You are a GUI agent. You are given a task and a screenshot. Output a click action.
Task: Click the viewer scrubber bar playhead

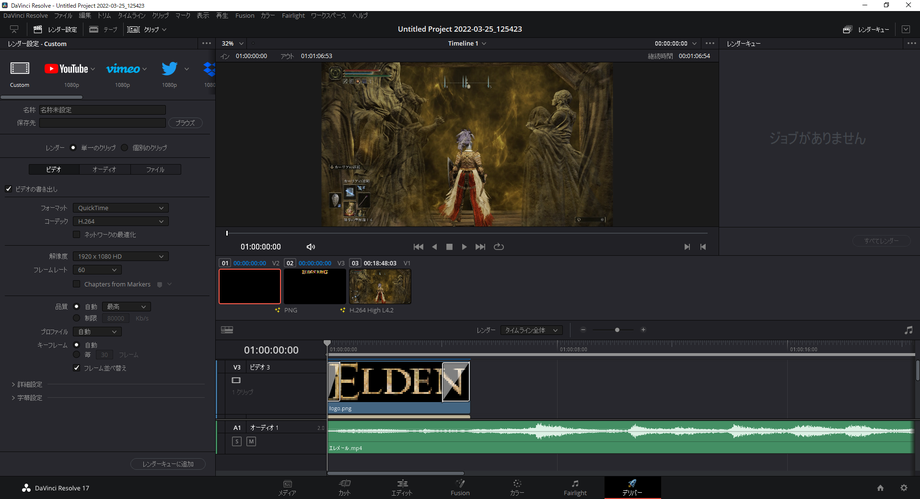tap(227, 233)
